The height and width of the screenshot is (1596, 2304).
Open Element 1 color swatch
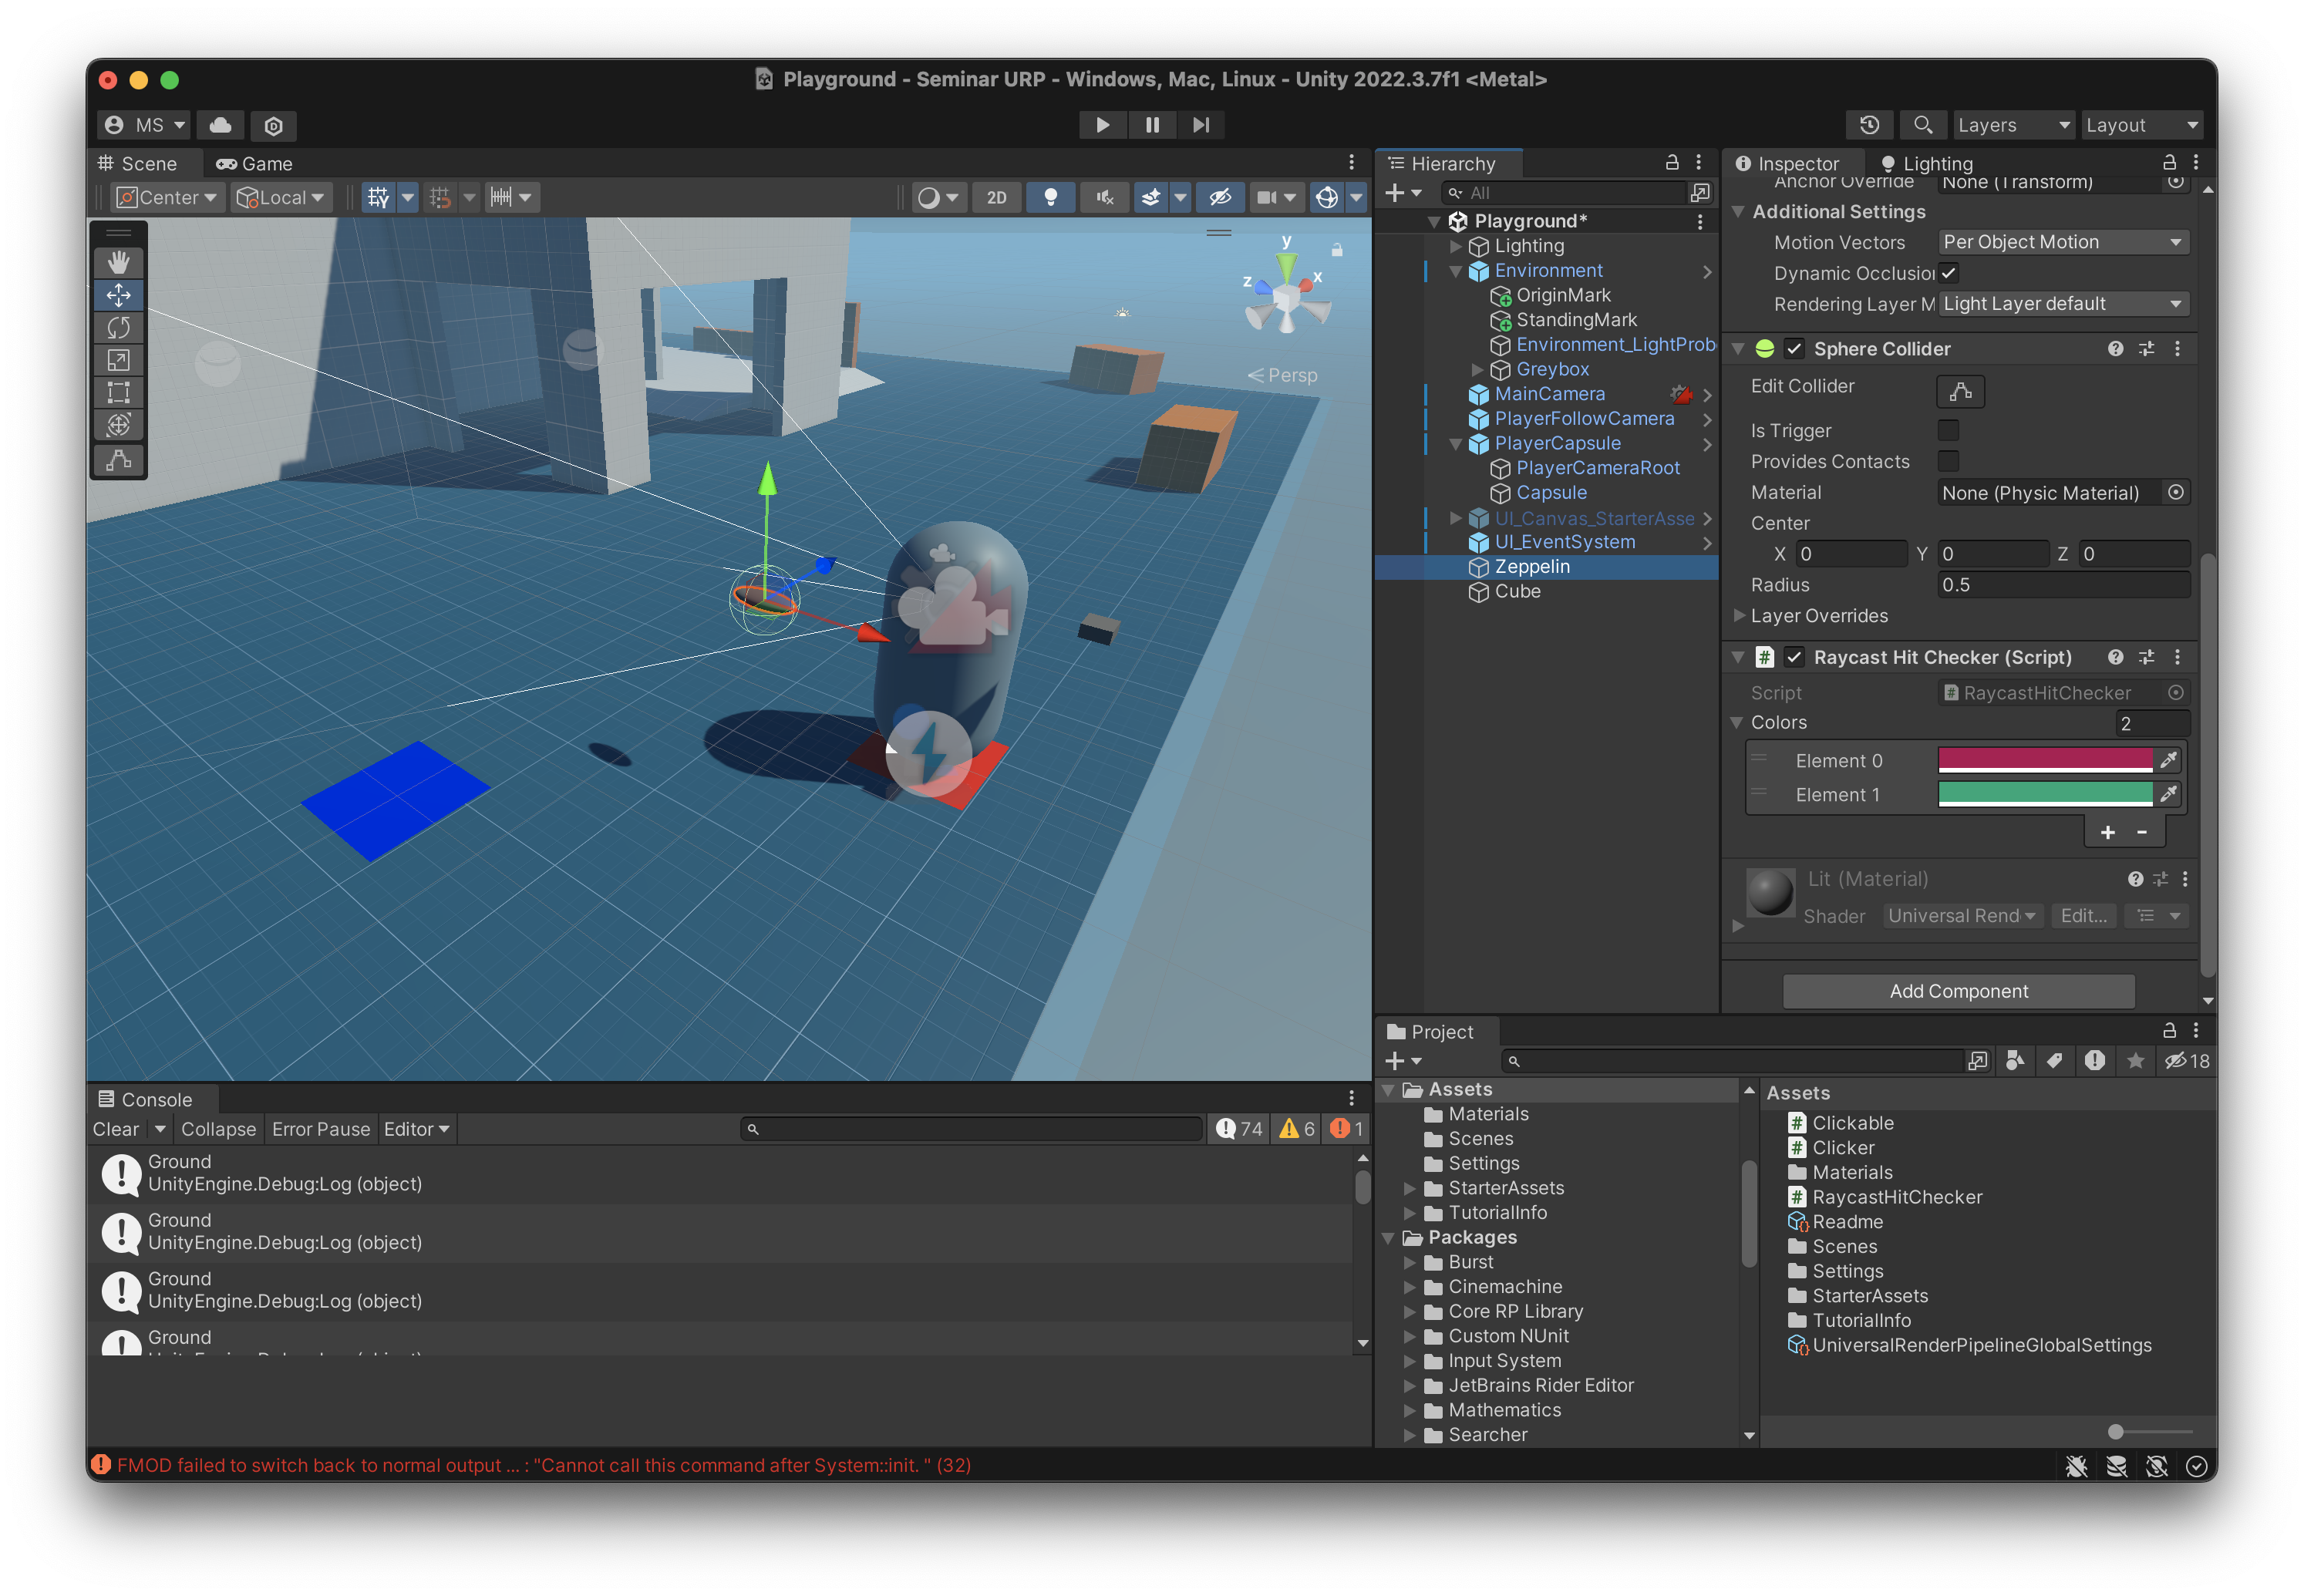2045,795
